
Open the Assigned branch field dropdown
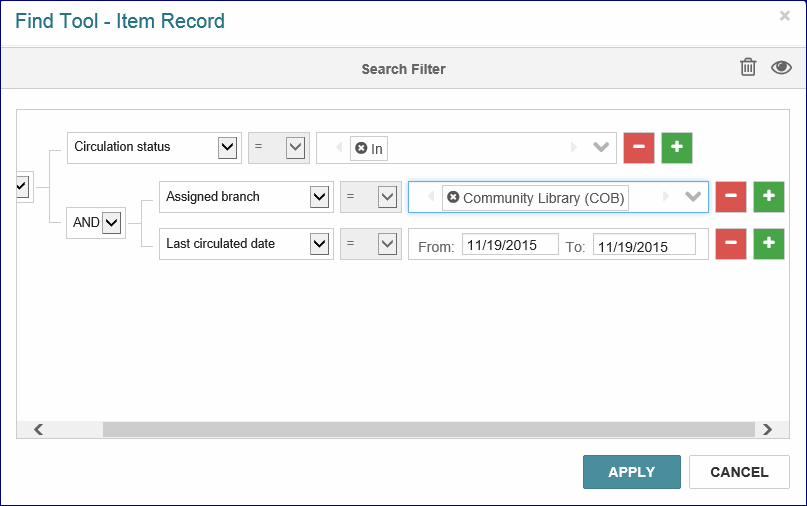tap(319, 197)
